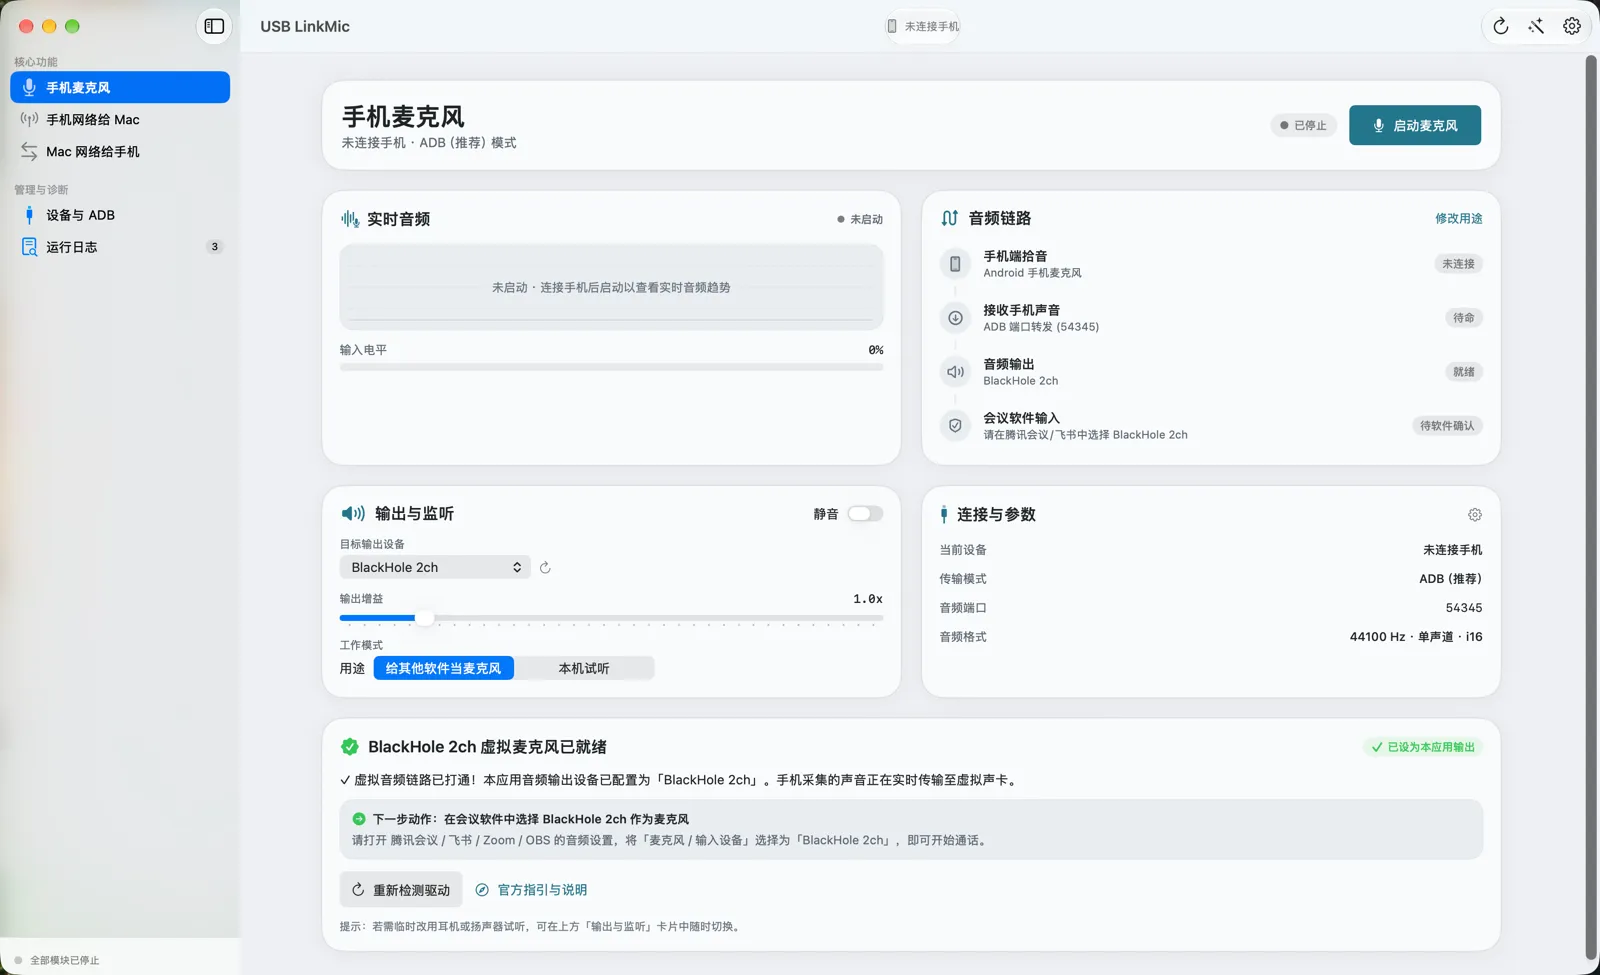Click the 手机端拾音 phone icon

click(955, 264)
